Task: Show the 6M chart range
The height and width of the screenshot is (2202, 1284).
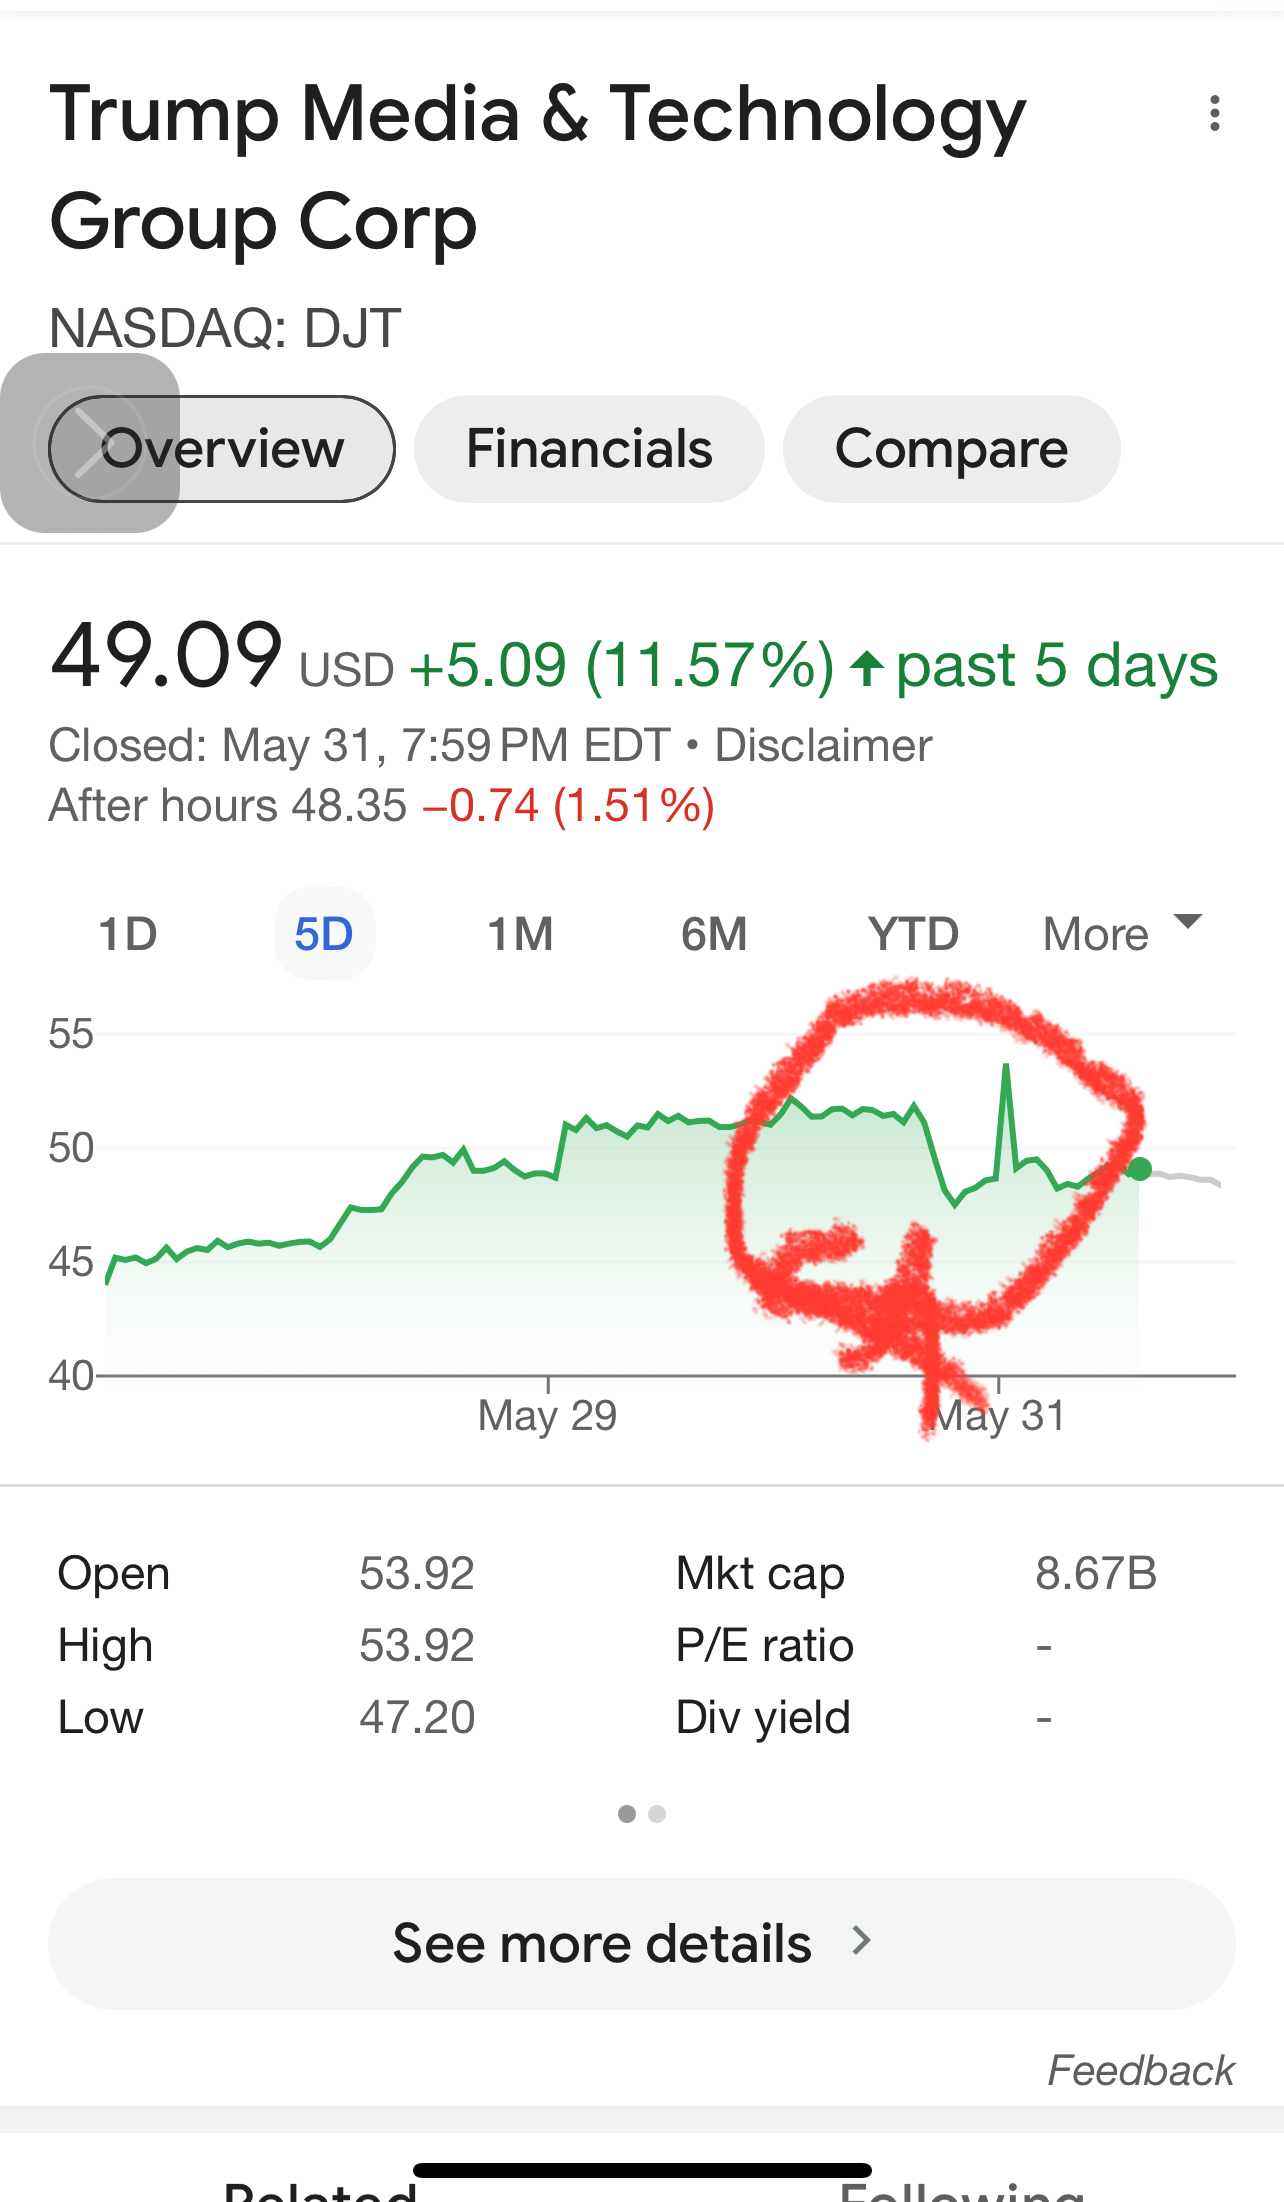Action: pyautogui.click(x=714, y=934)
